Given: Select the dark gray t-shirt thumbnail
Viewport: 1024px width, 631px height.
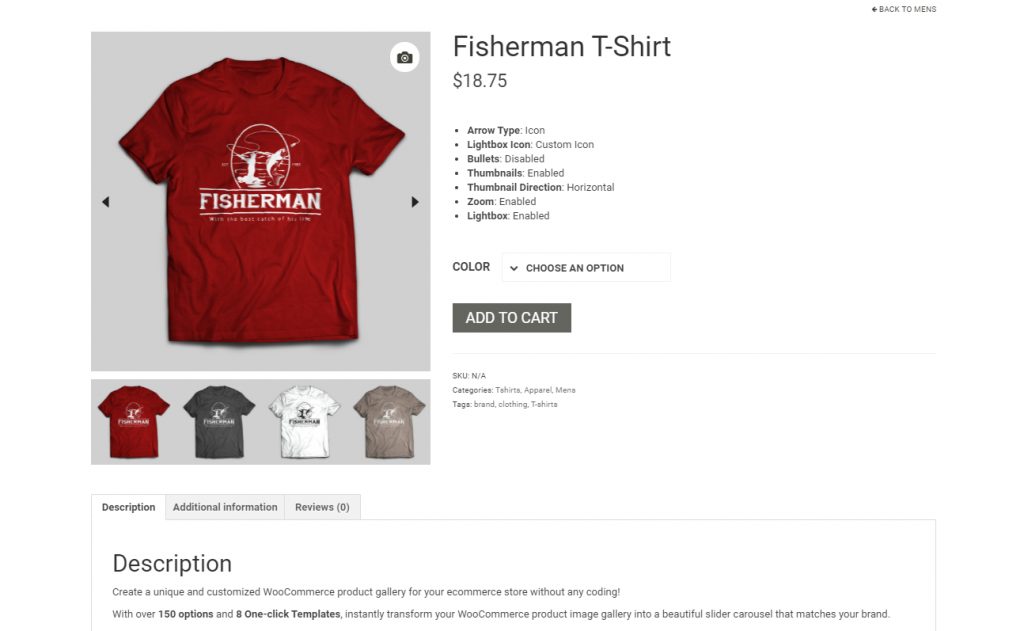Looking at the screenshot, I should pos(219,421).
